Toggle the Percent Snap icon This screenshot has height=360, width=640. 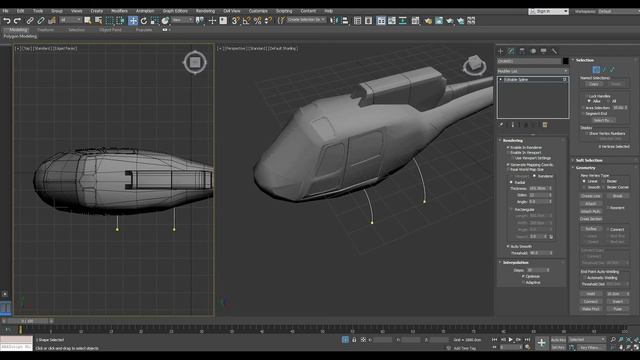click(258, 20)
